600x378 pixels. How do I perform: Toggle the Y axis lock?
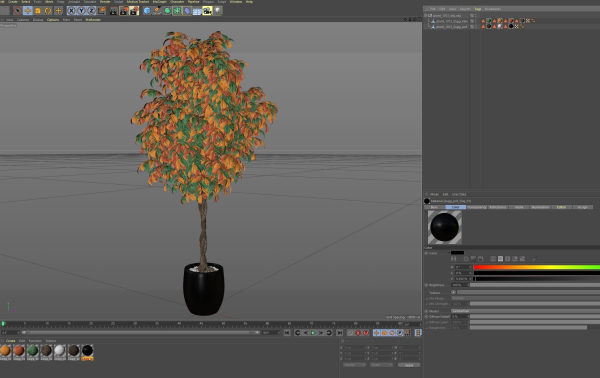coord(81,11)
